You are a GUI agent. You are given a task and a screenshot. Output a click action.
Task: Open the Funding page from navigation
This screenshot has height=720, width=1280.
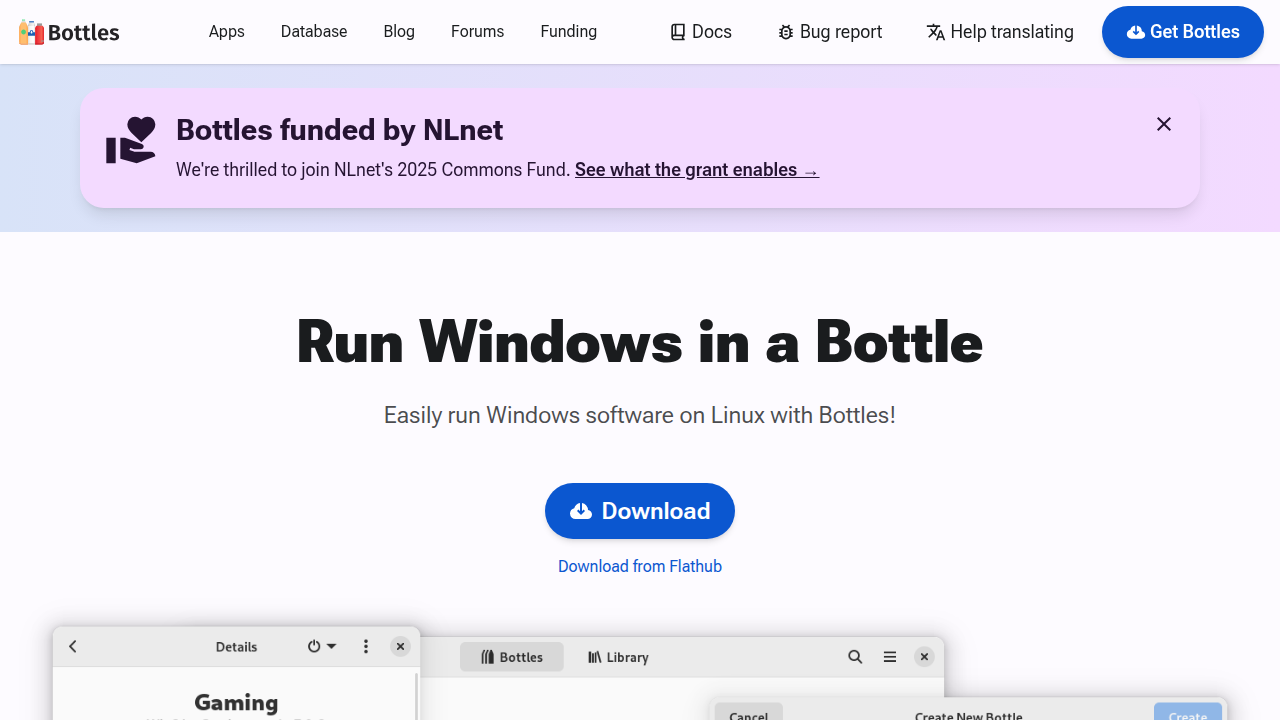pos(568,31)
